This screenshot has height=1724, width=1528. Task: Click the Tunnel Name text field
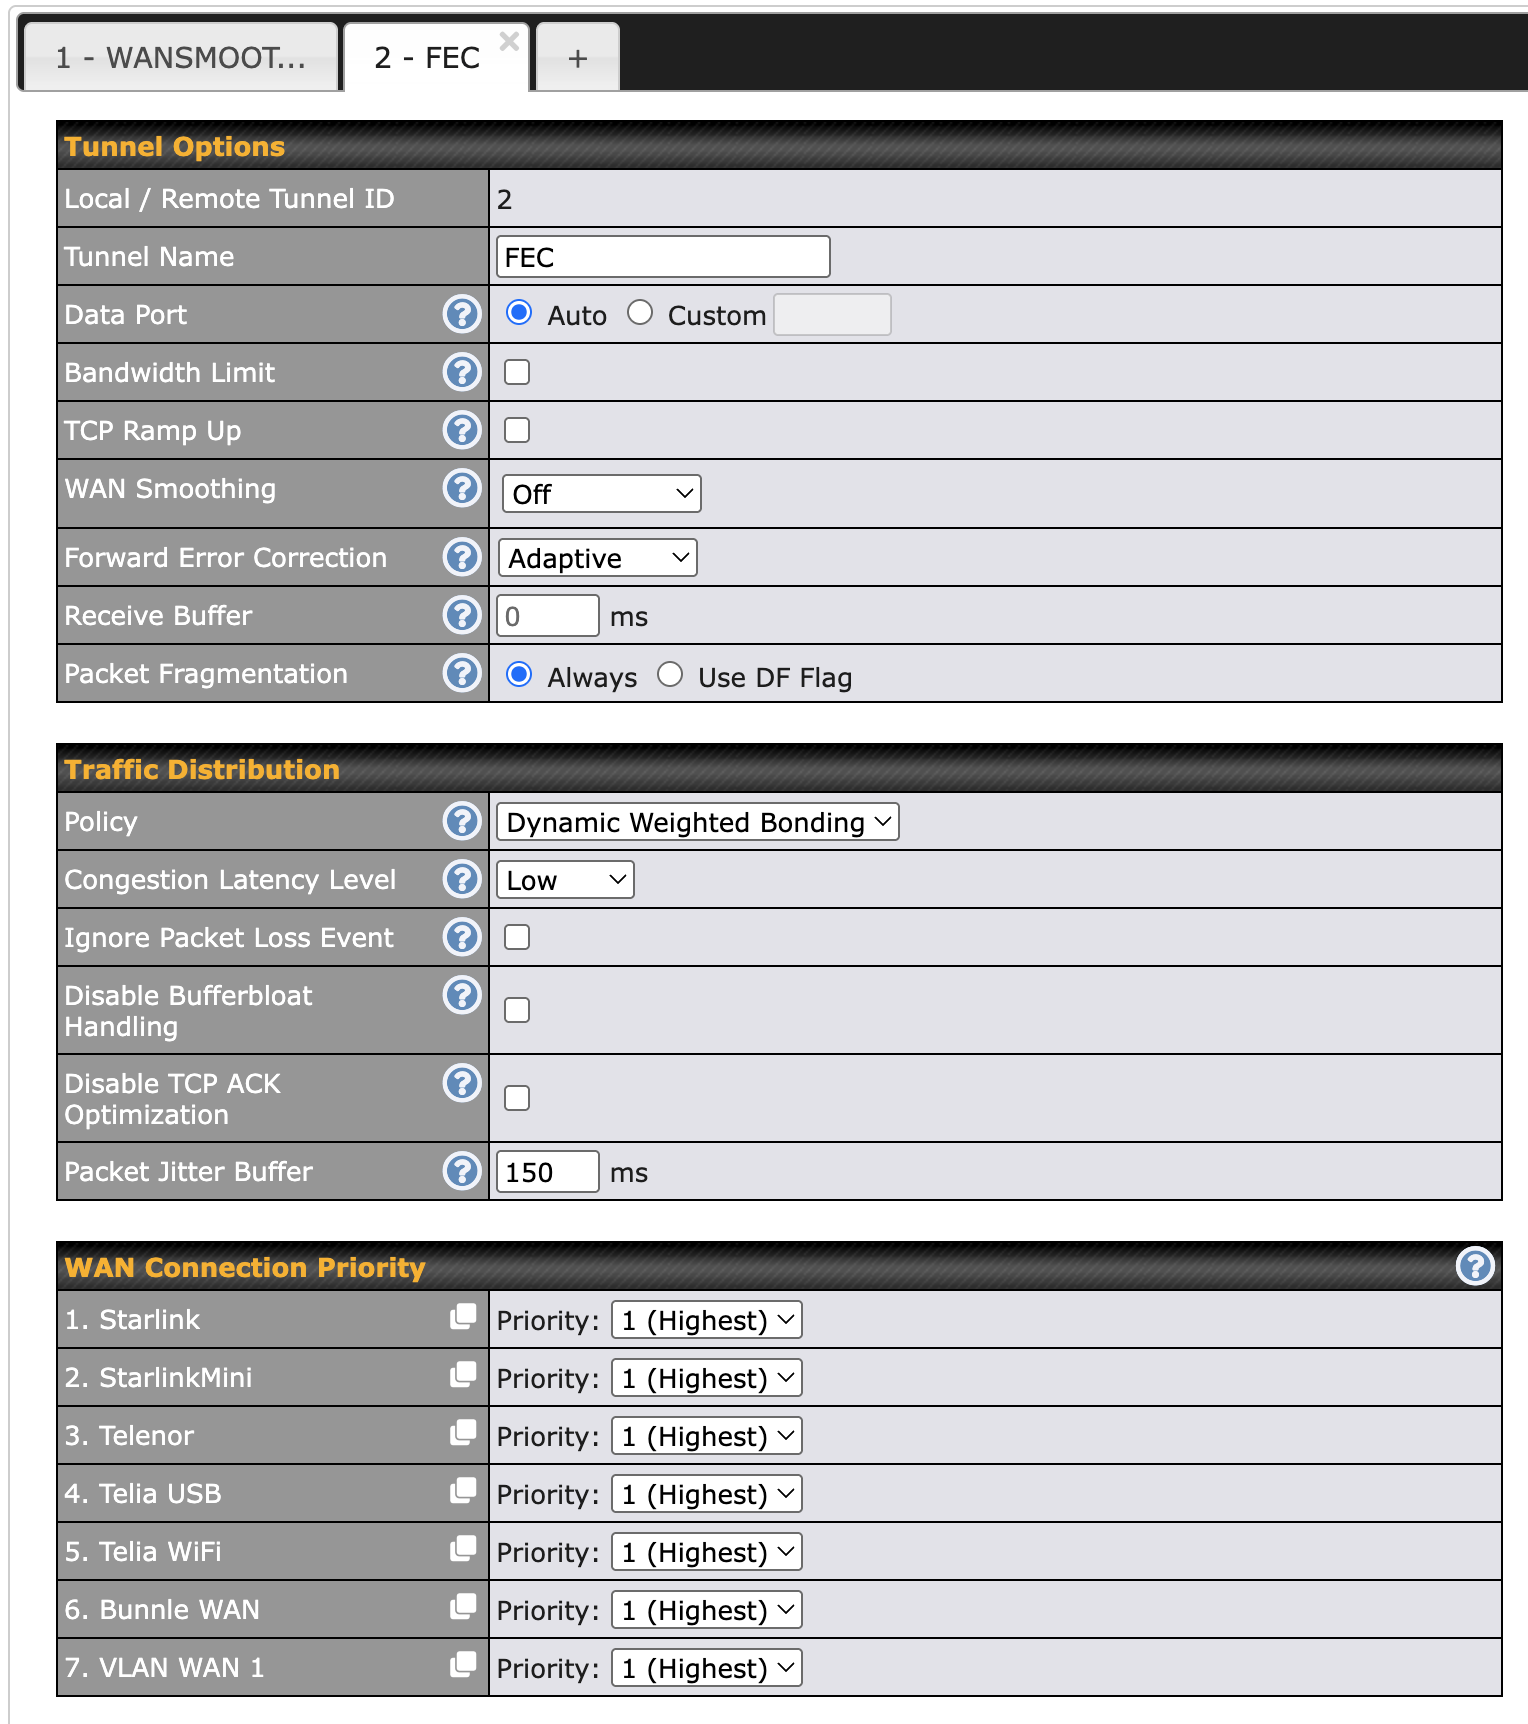pyautogui.click(x=662, y=257)
